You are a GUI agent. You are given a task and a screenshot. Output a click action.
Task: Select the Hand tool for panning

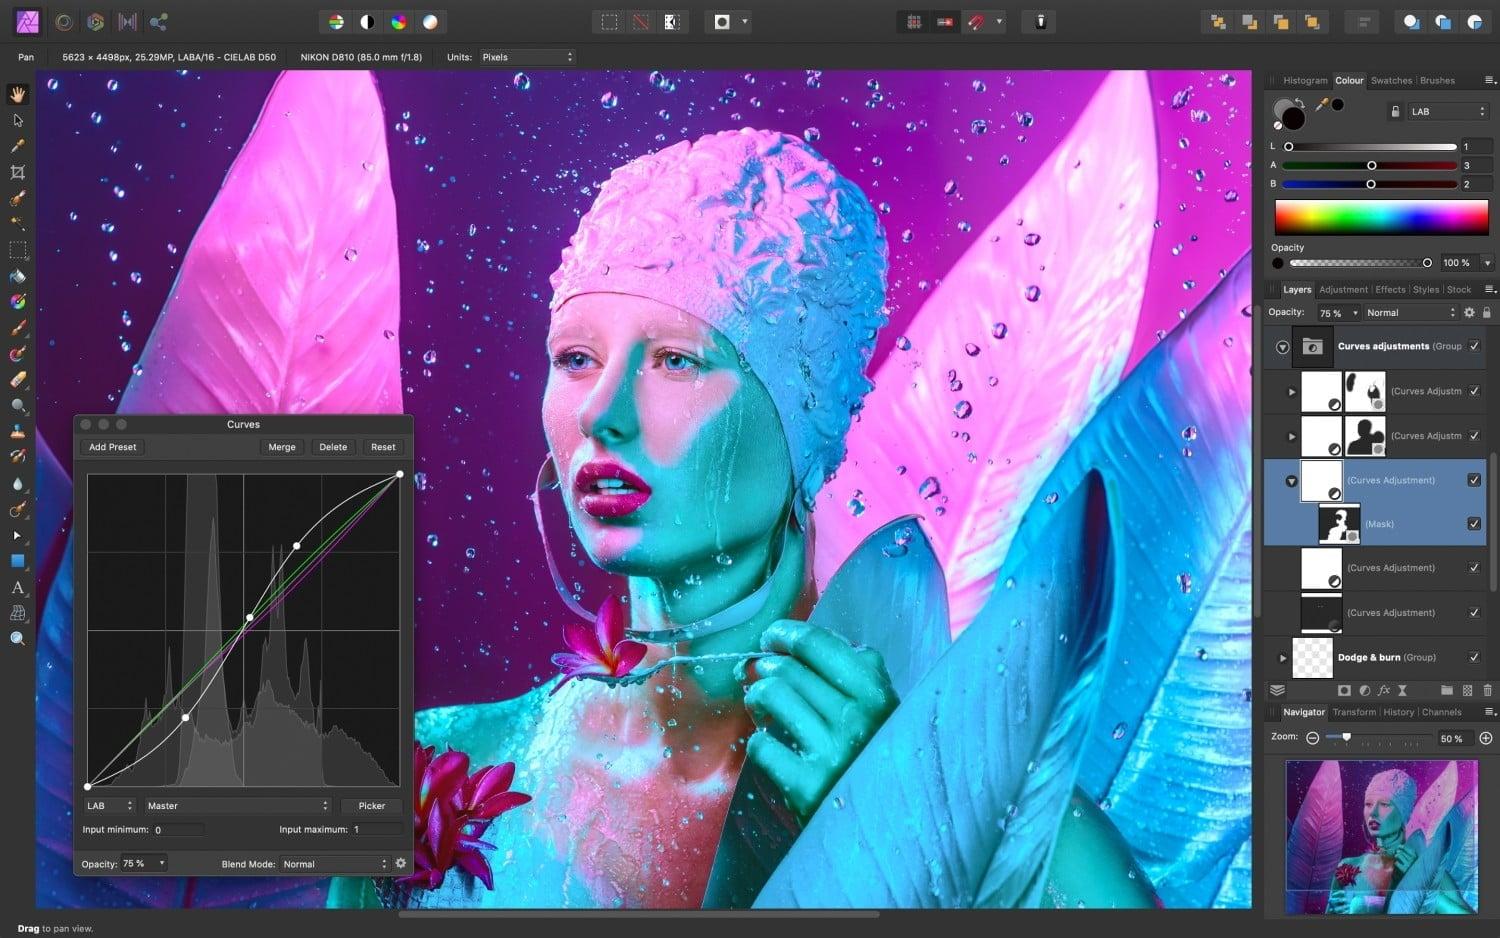tap(17, 92)
